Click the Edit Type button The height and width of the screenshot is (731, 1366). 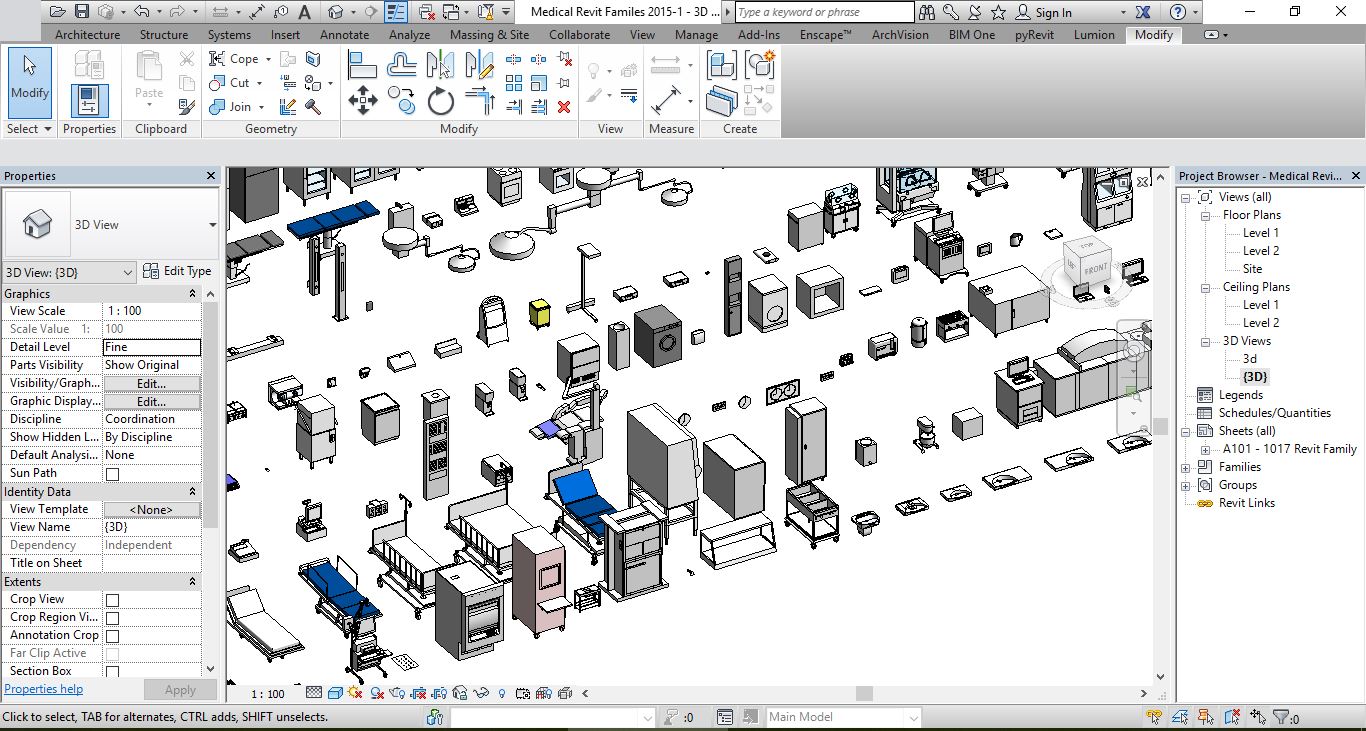point(178,271)
